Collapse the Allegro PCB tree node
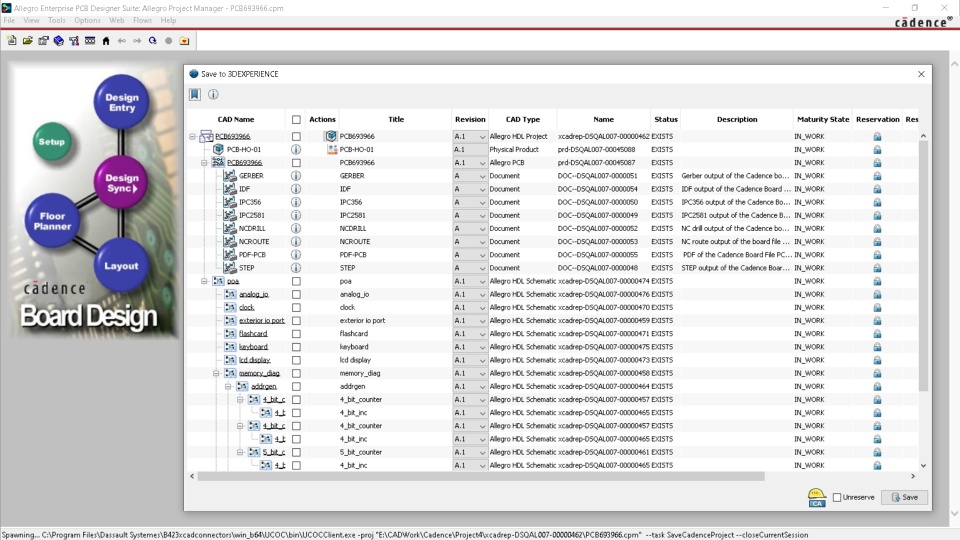 [x=204, y=163]
